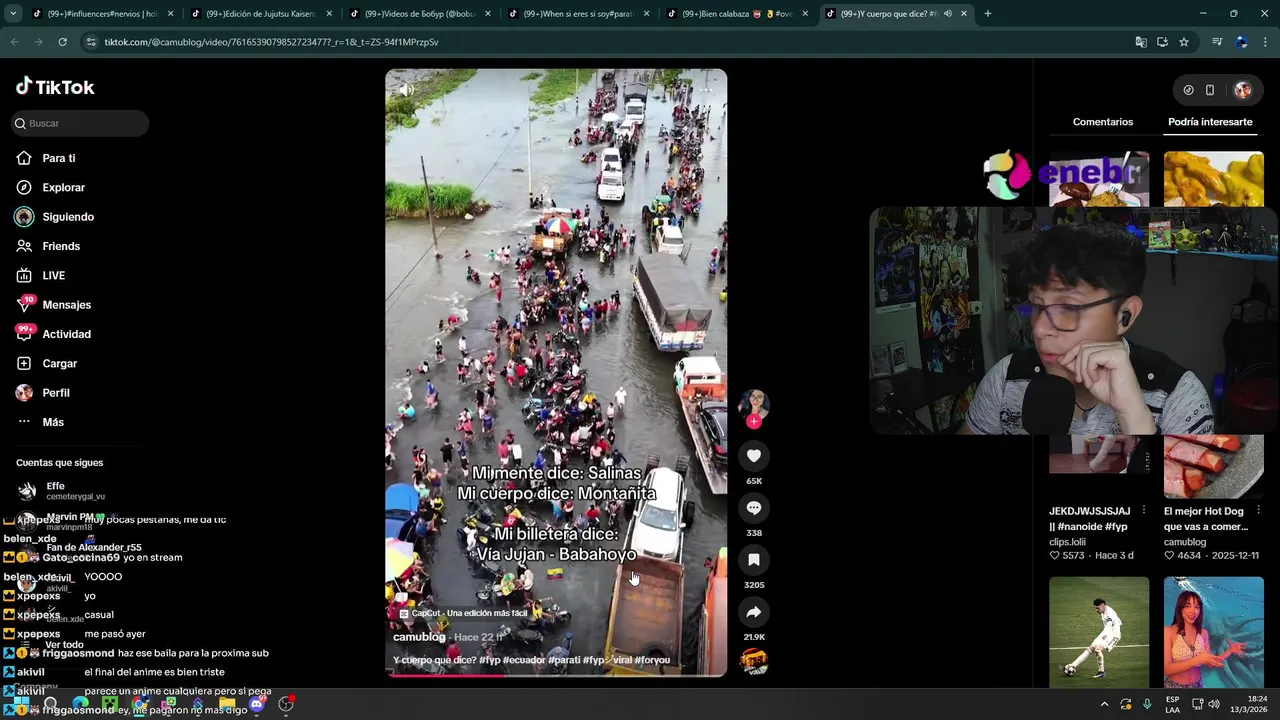Image resolution: width=1280 pixels, height=720 pixels.
Task: Reload the TikTok page
Action: tap(62, 42)
